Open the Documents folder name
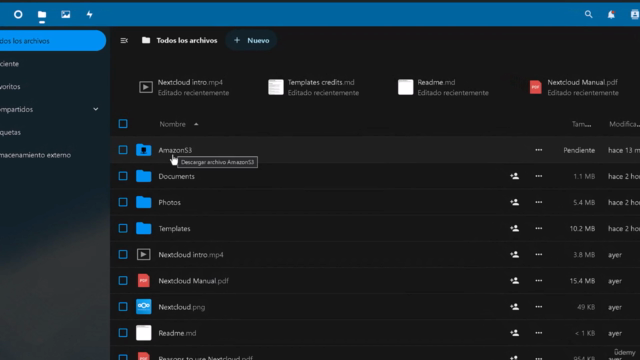640x360 pixels. pyautogui.click(x=176, y=176)
